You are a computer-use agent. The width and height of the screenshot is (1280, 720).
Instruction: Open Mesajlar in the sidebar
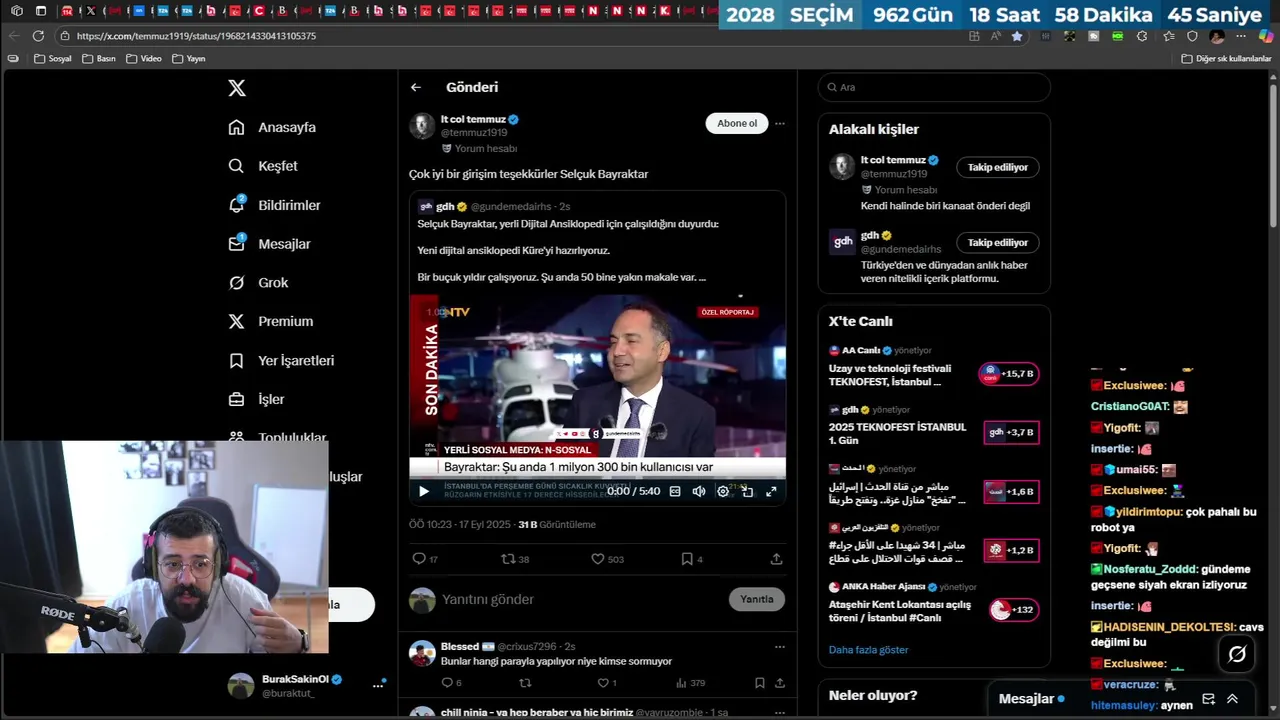click(x=270, y=244)
